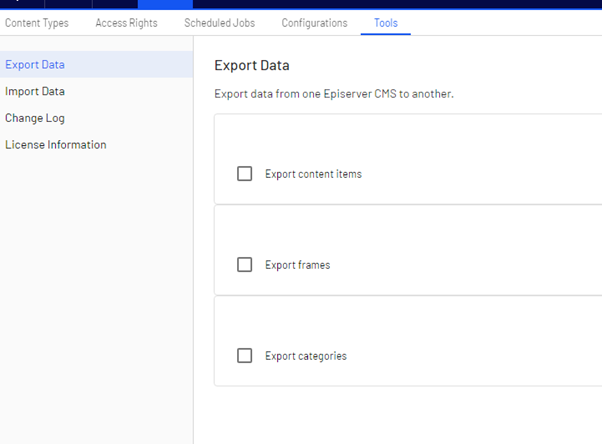Screen dimensions: 602x444
Task: Enable the Export content items checkbox
Action: click(244, 174)
